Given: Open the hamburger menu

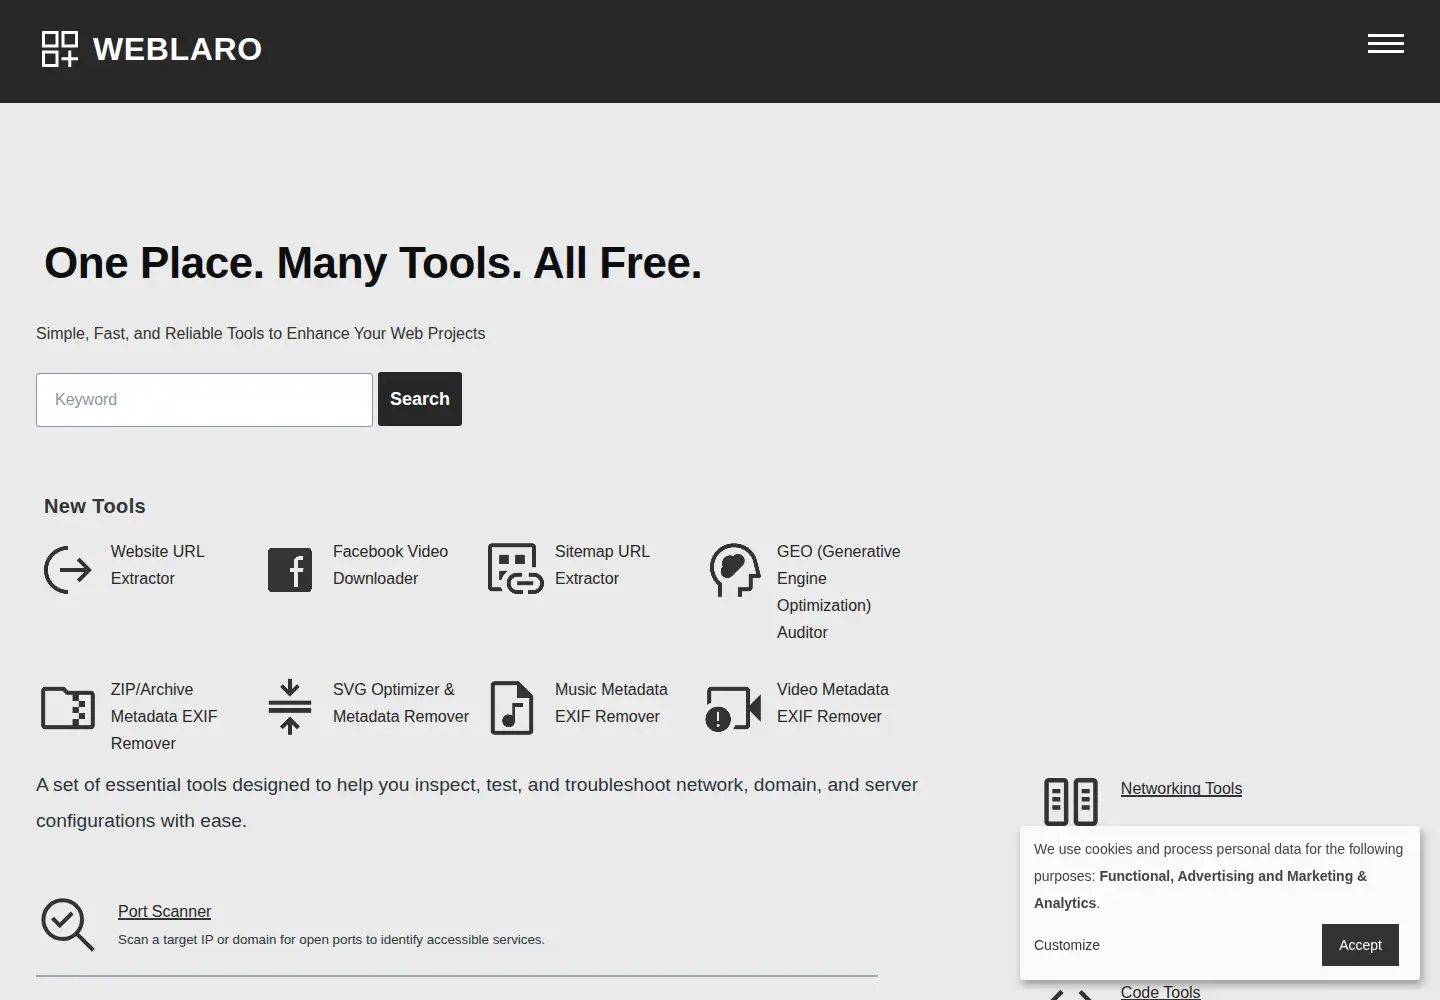Looking at the screenshot, I should tap(1386, 44).
